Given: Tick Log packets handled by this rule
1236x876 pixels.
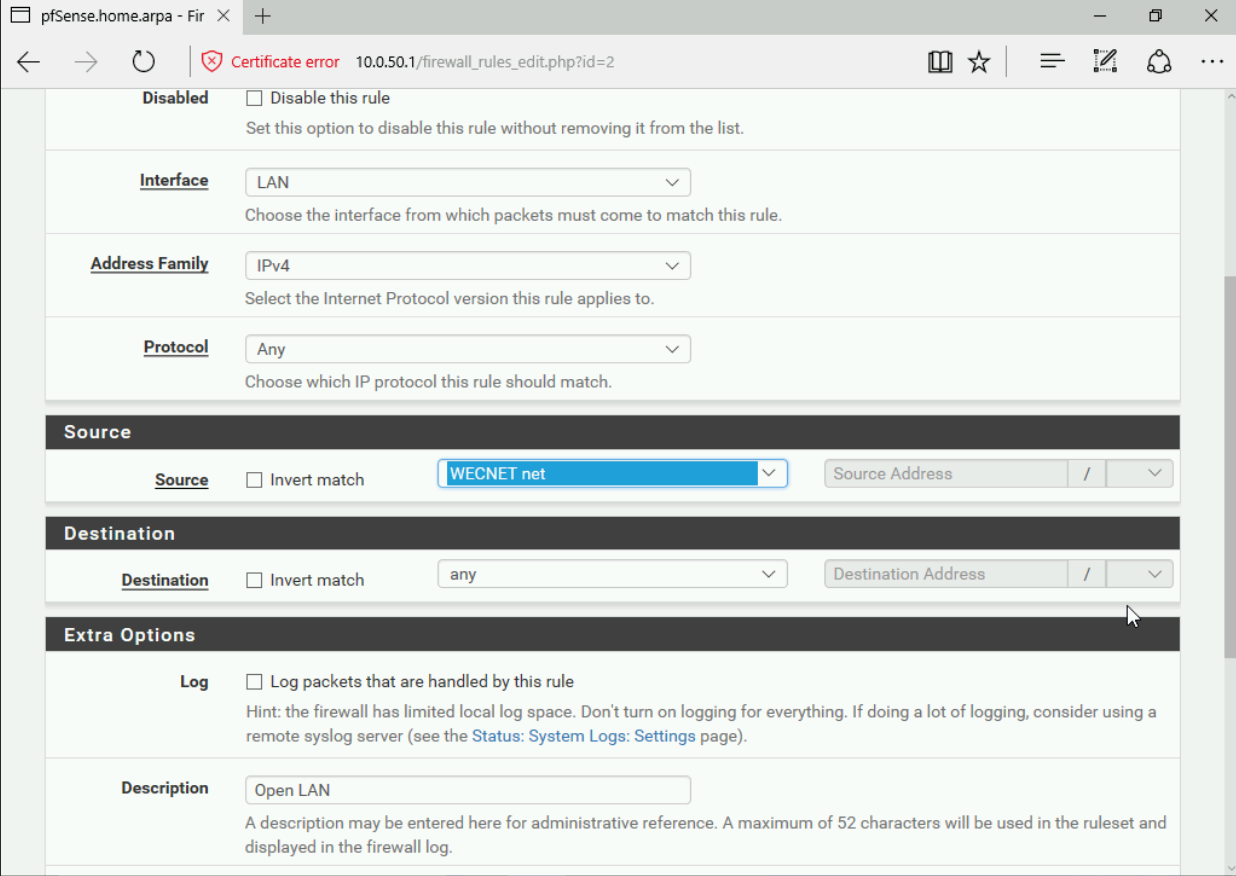Looking at the screenshot, I should coord(254,682).
